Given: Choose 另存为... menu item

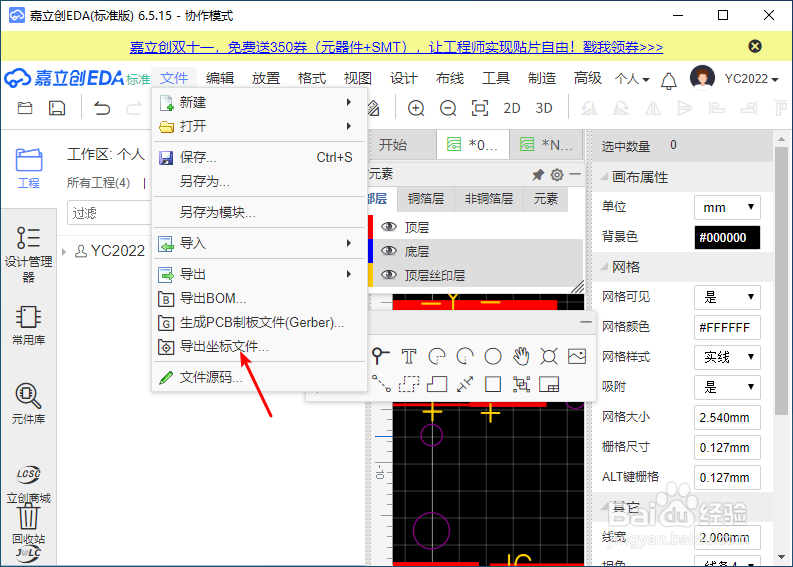Looking at the screenshot, I should pyautogui.click(x=259, y=181).
